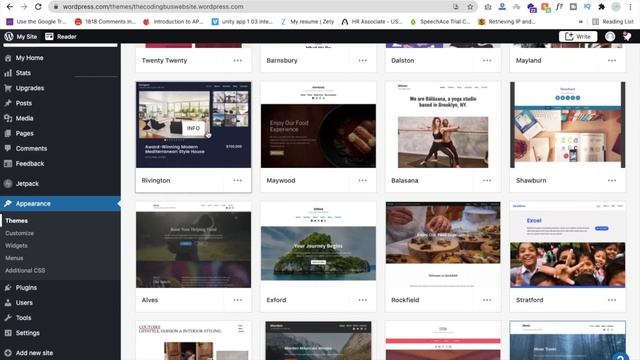
Task: Open more options for Balasana theme
Action: [x=487, y=180]
